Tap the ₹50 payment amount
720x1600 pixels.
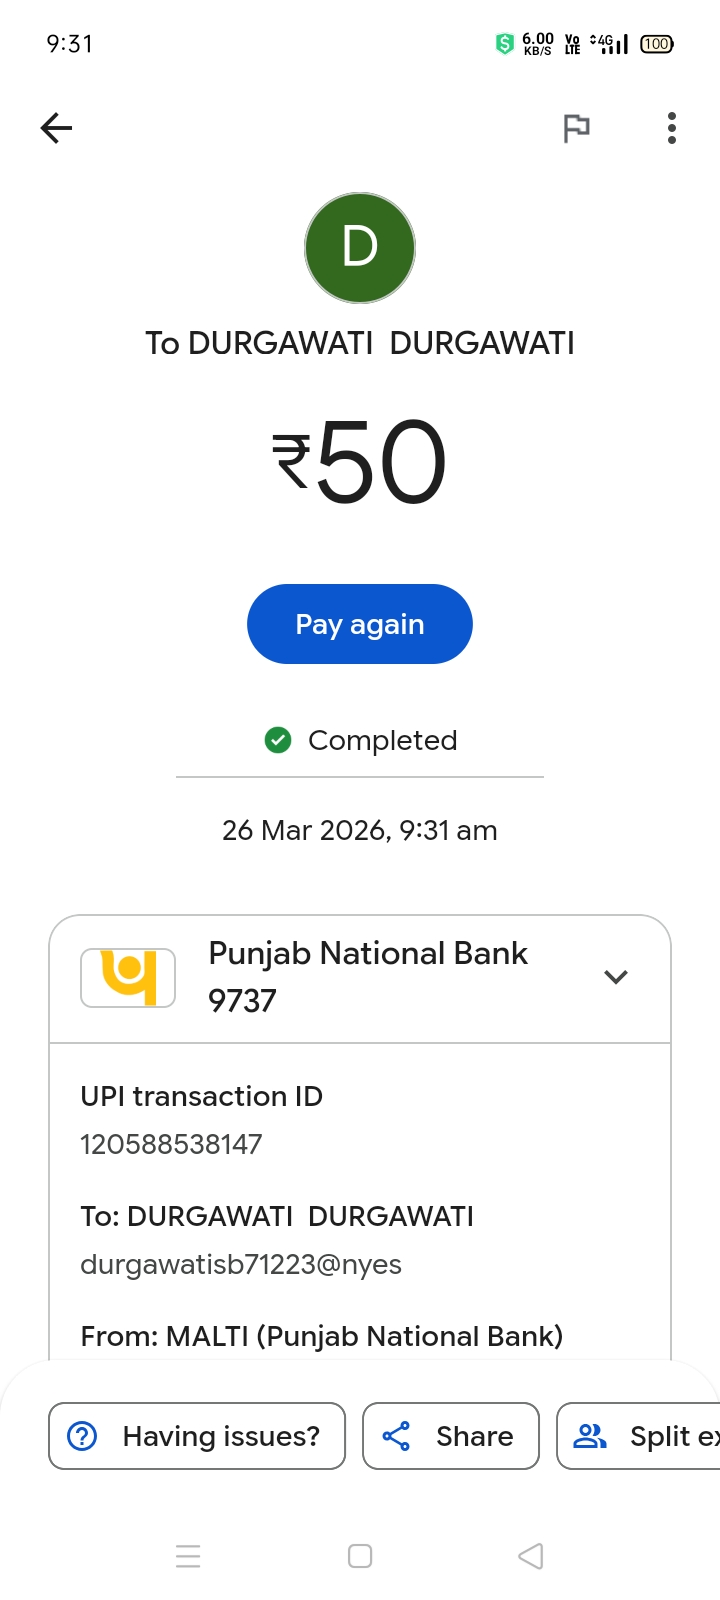(x=360, y=462)
